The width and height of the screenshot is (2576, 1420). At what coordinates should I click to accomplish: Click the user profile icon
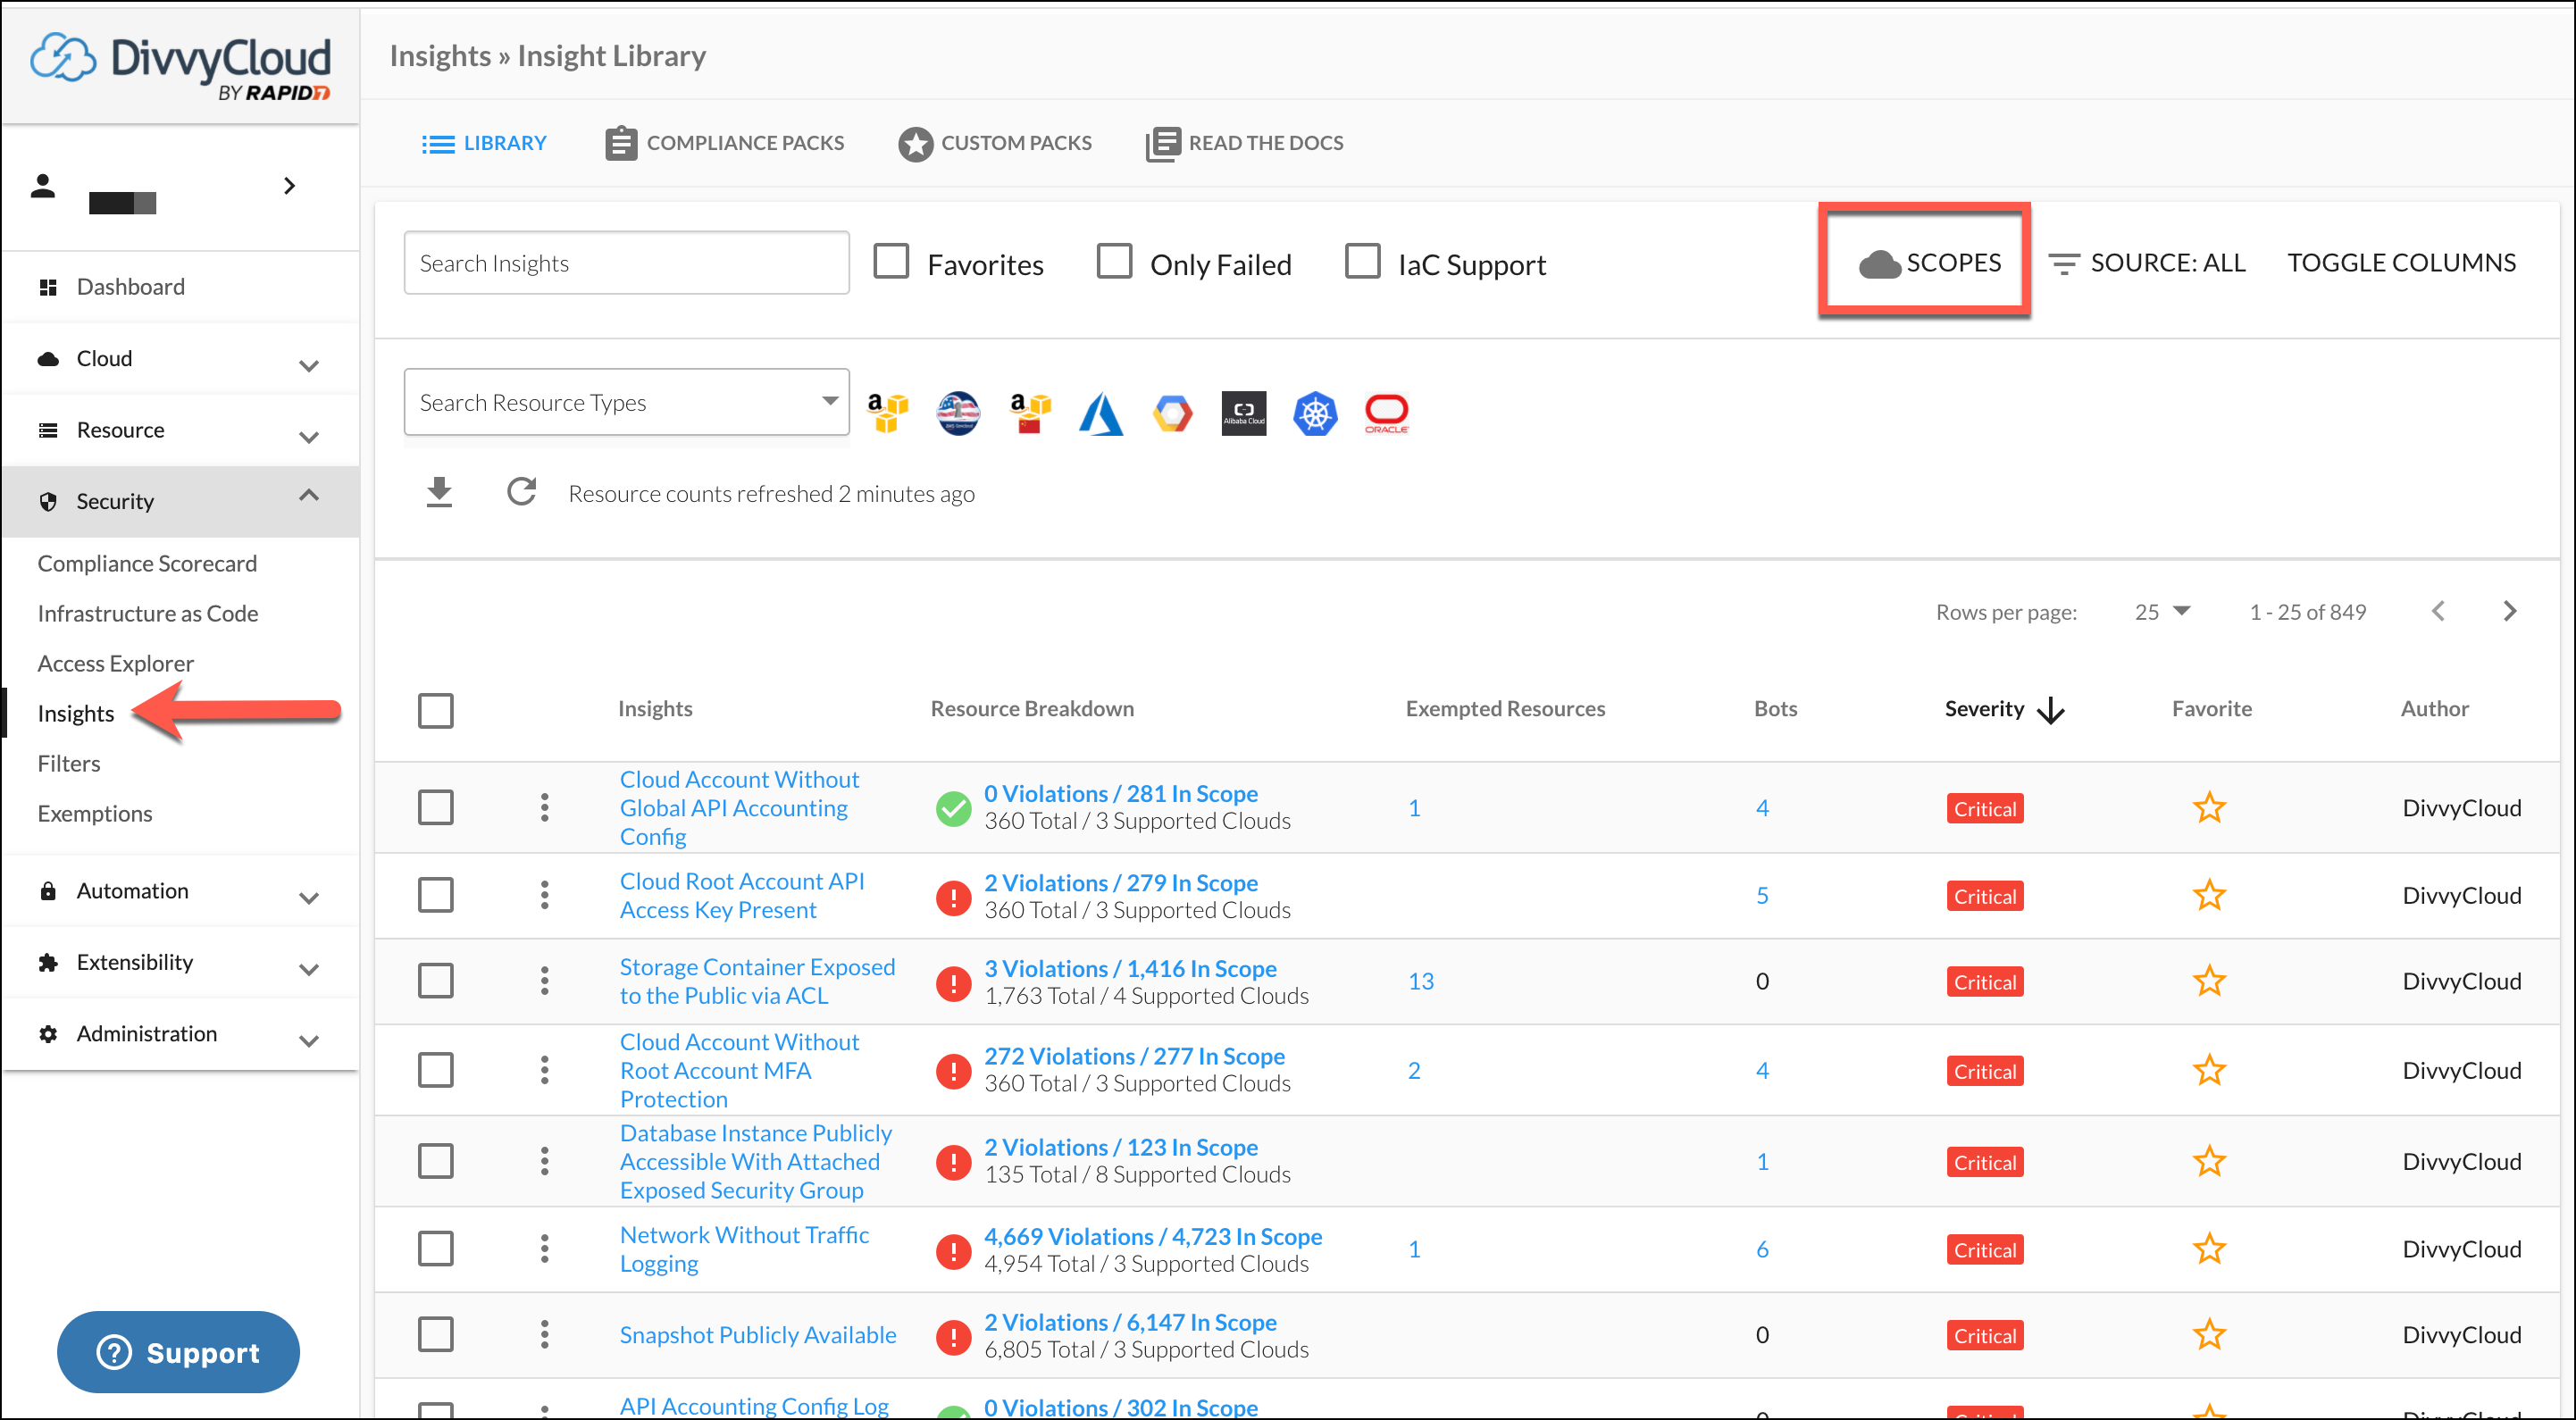pyautogui.click(x=43, y=186)
